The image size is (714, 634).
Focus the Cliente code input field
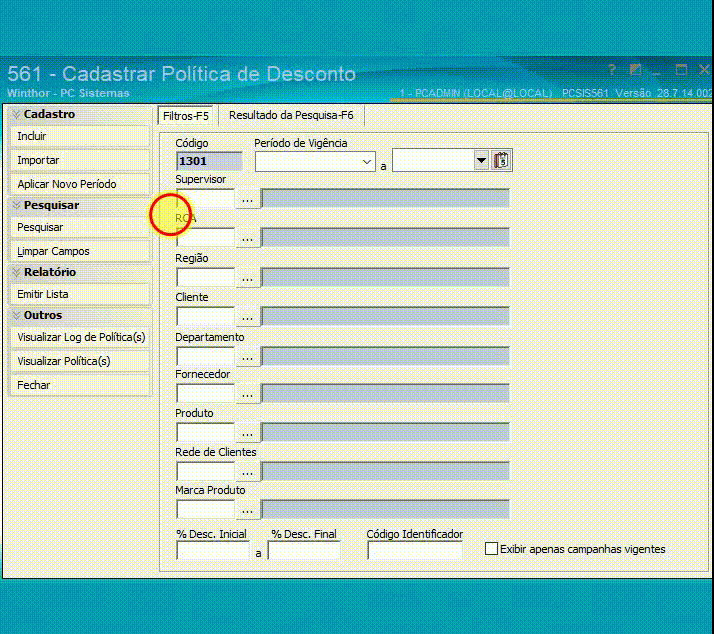(205, 317)
